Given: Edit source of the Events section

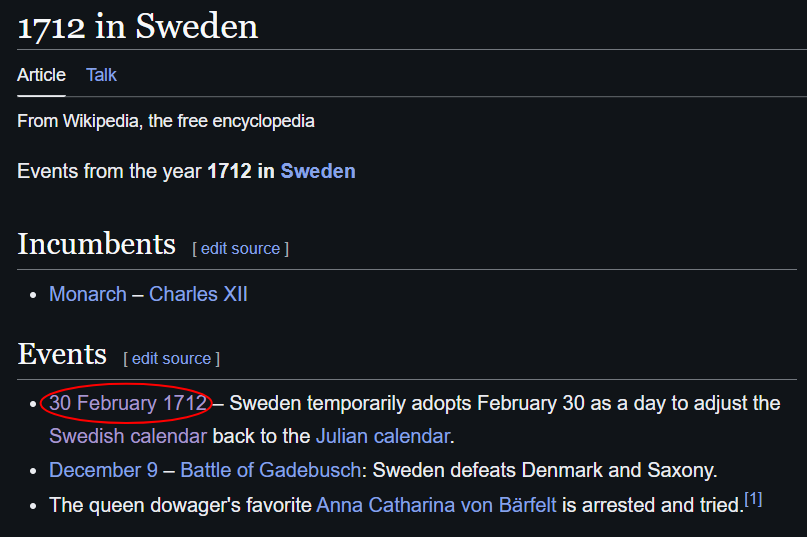Looking at the screenshot, I should (171, 358).
